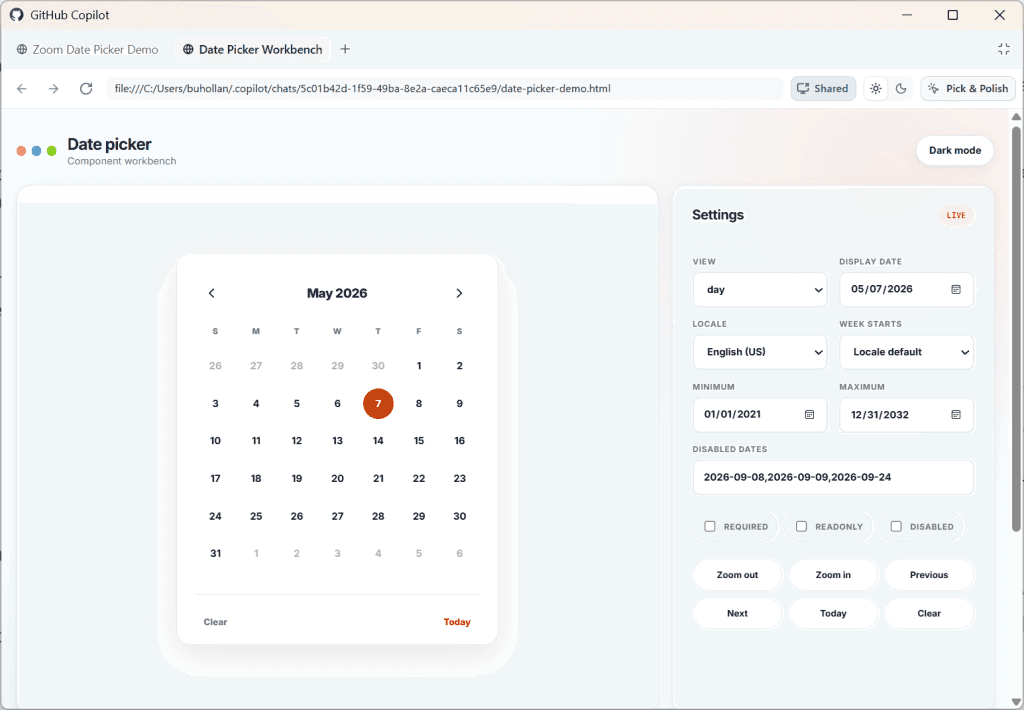Open the View dropdown showing day
The width and height of the screenshot is (1024, 710).
(760, 289)
